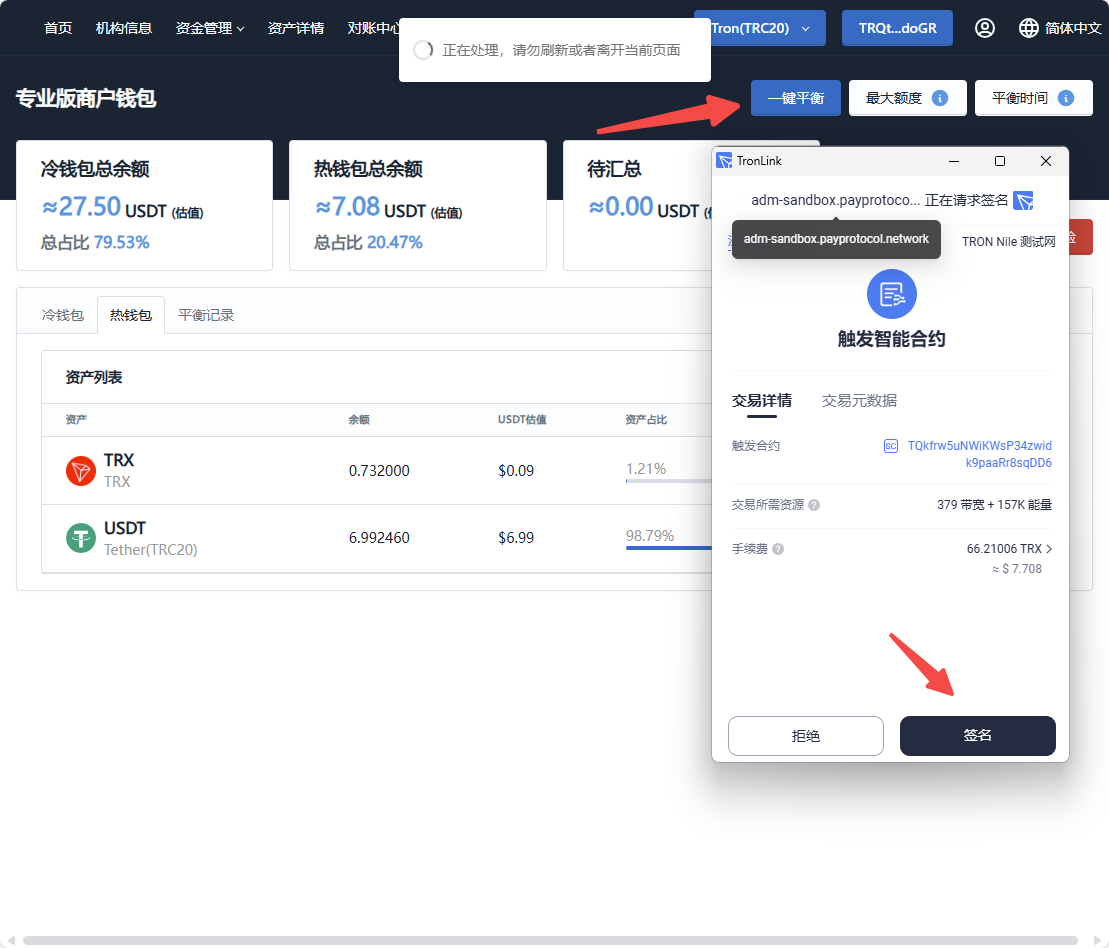Open the 资产详情 menu item
Screen dimensions: 1109x948
pyautogui.click(x=296, y=28)
